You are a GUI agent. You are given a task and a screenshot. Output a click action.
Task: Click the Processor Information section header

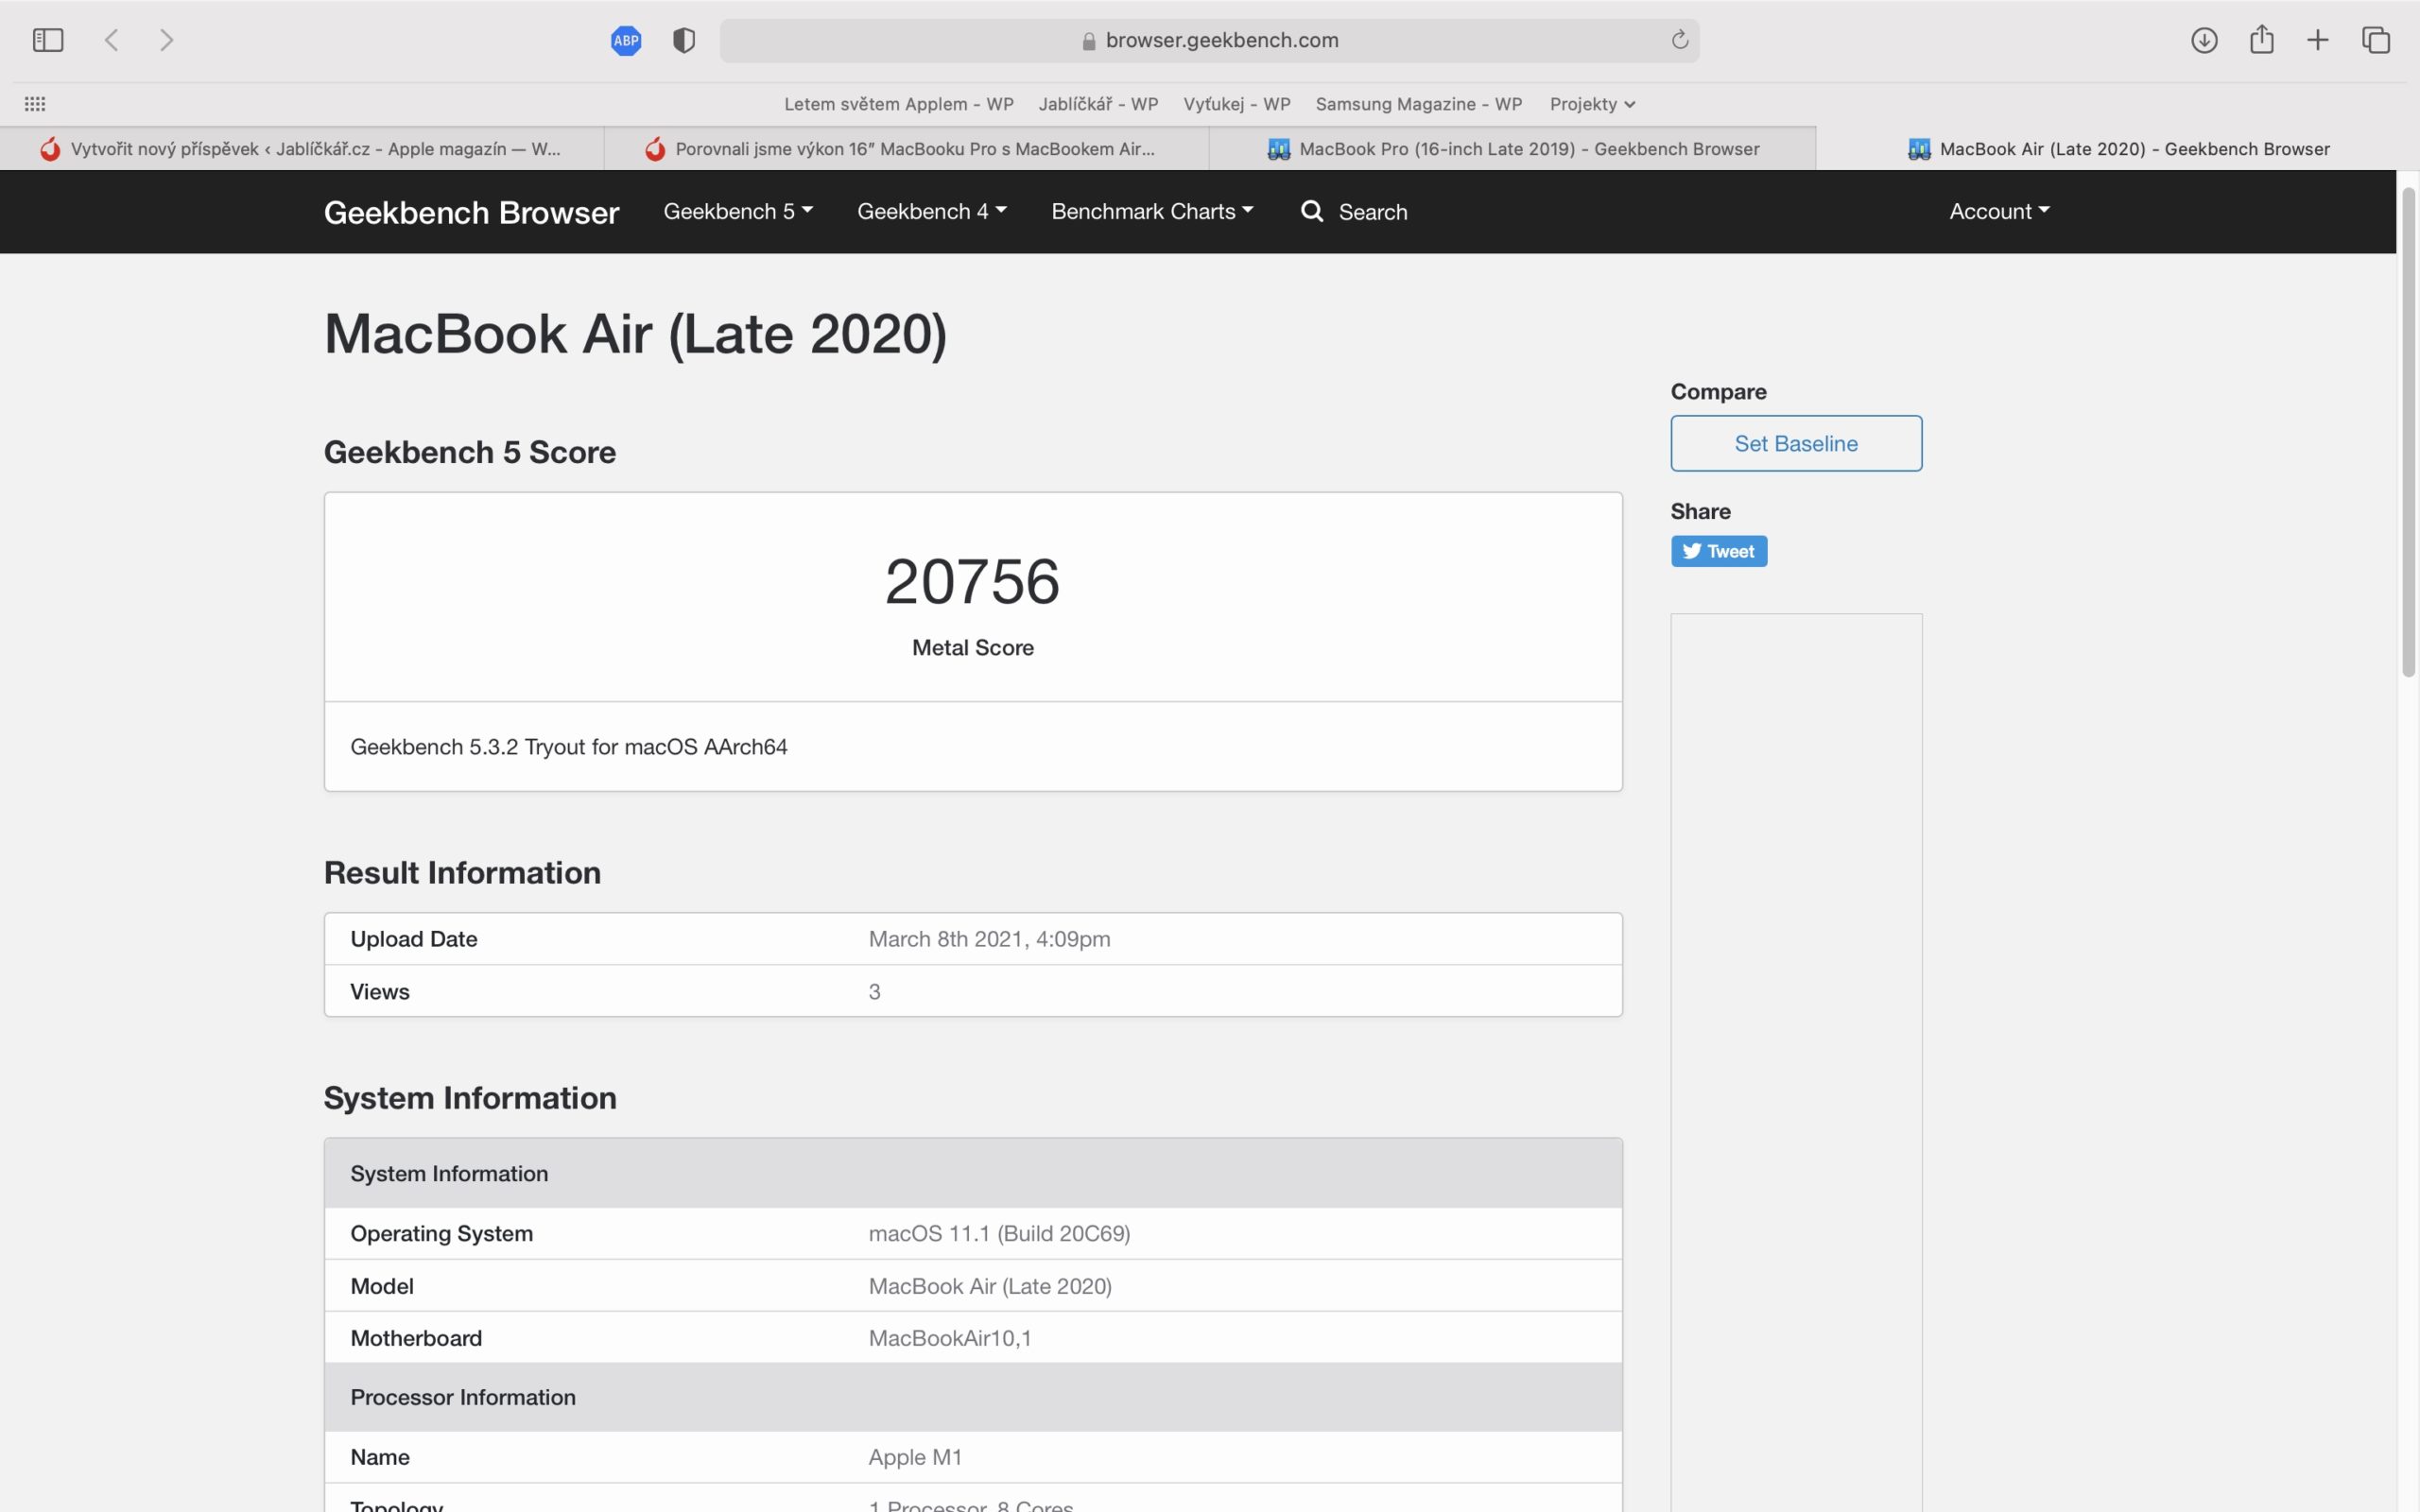coord(973,1397)
